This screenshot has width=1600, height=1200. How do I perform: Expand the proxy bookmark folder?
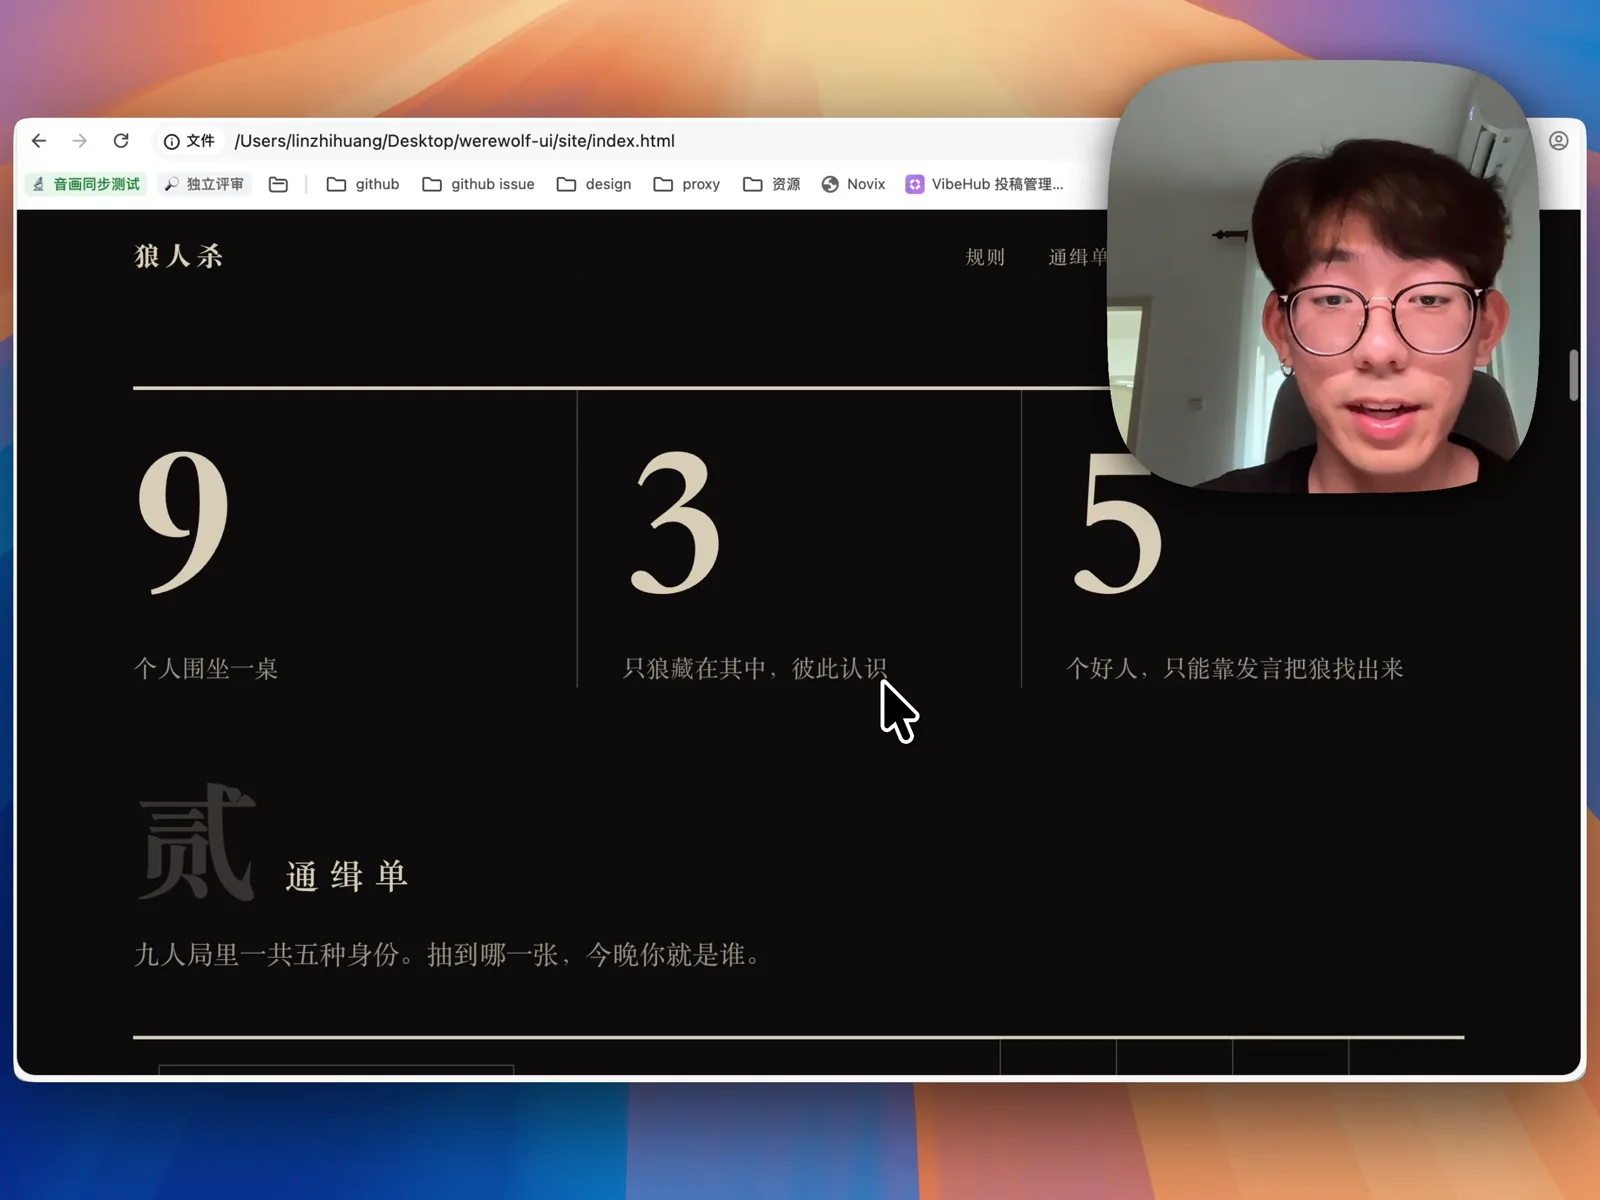pyautogui.click(x=687, y=184)
